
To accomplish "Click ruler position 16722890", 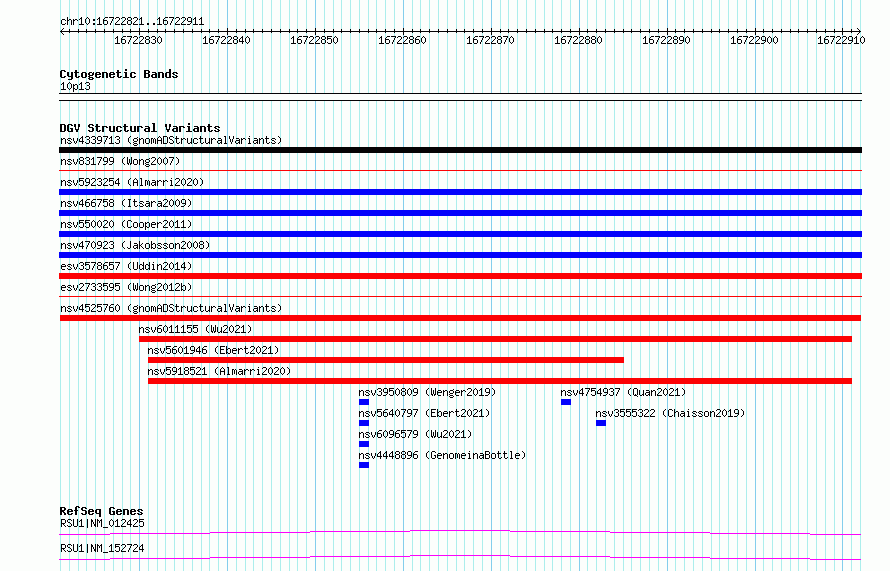I will (666, 40).
